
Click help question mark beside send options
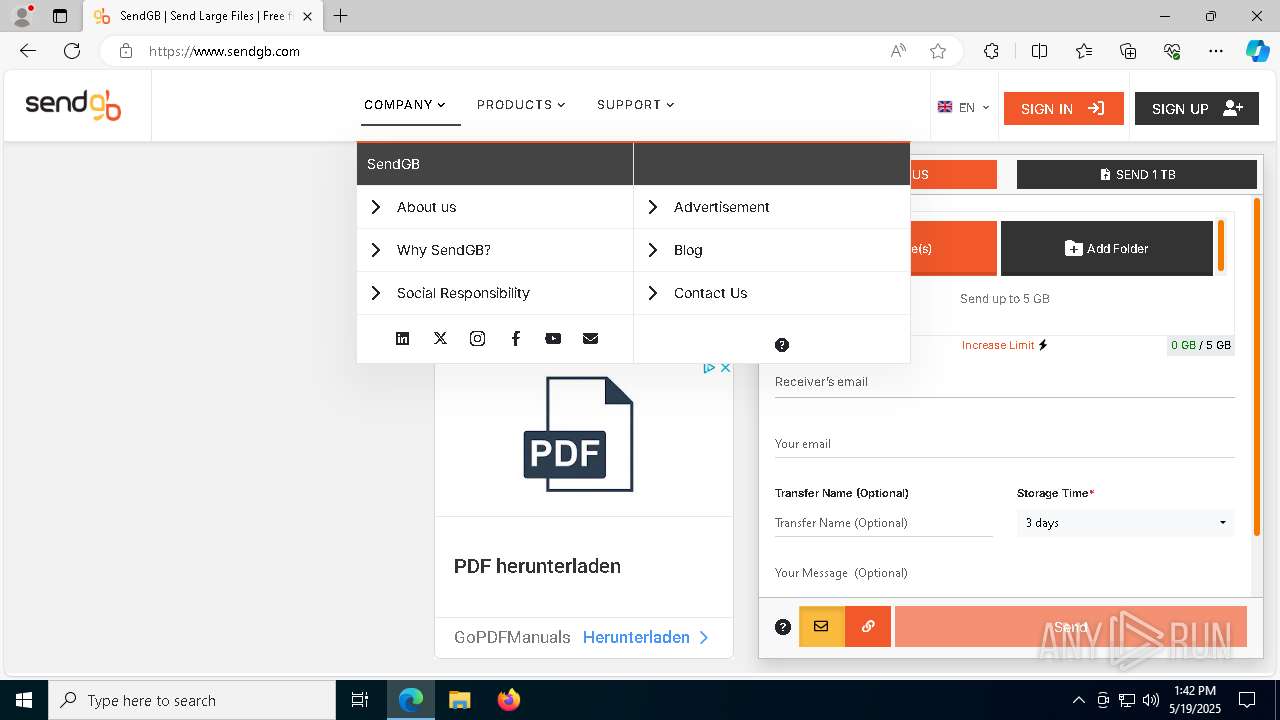(783, 627)
